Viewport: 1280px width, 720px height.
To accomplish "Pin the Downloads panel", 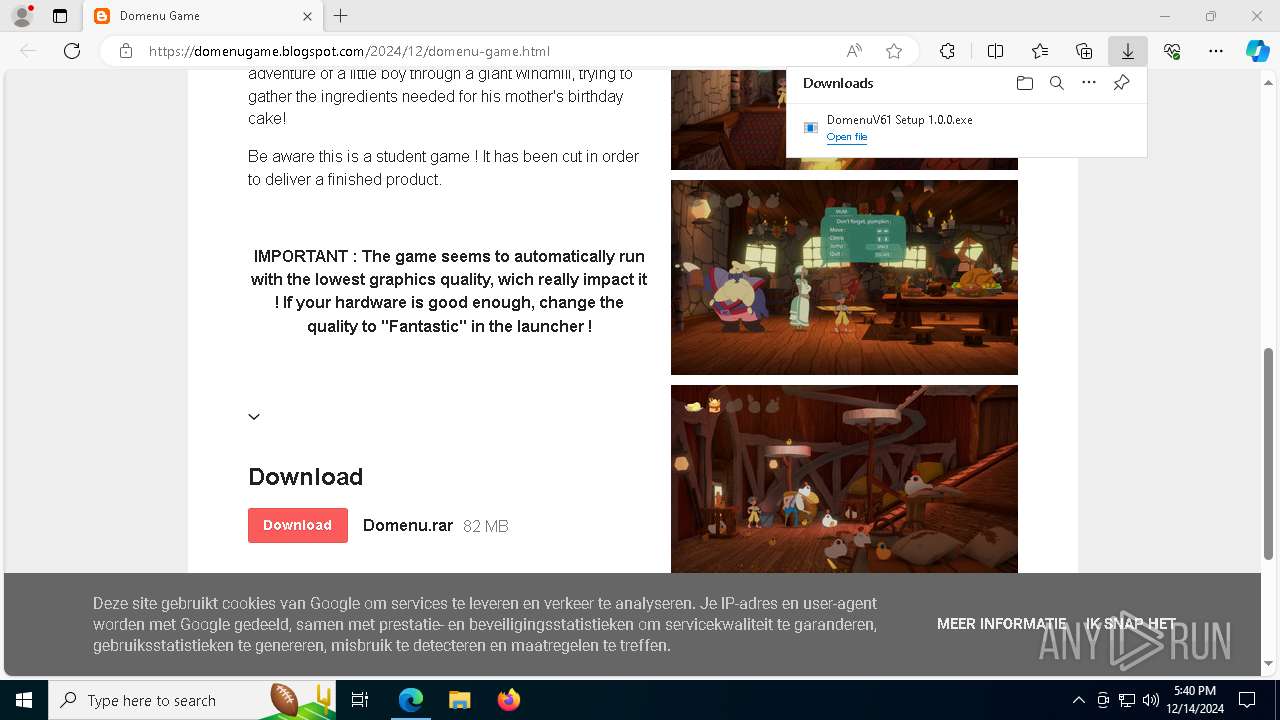I will point(1121,83).
